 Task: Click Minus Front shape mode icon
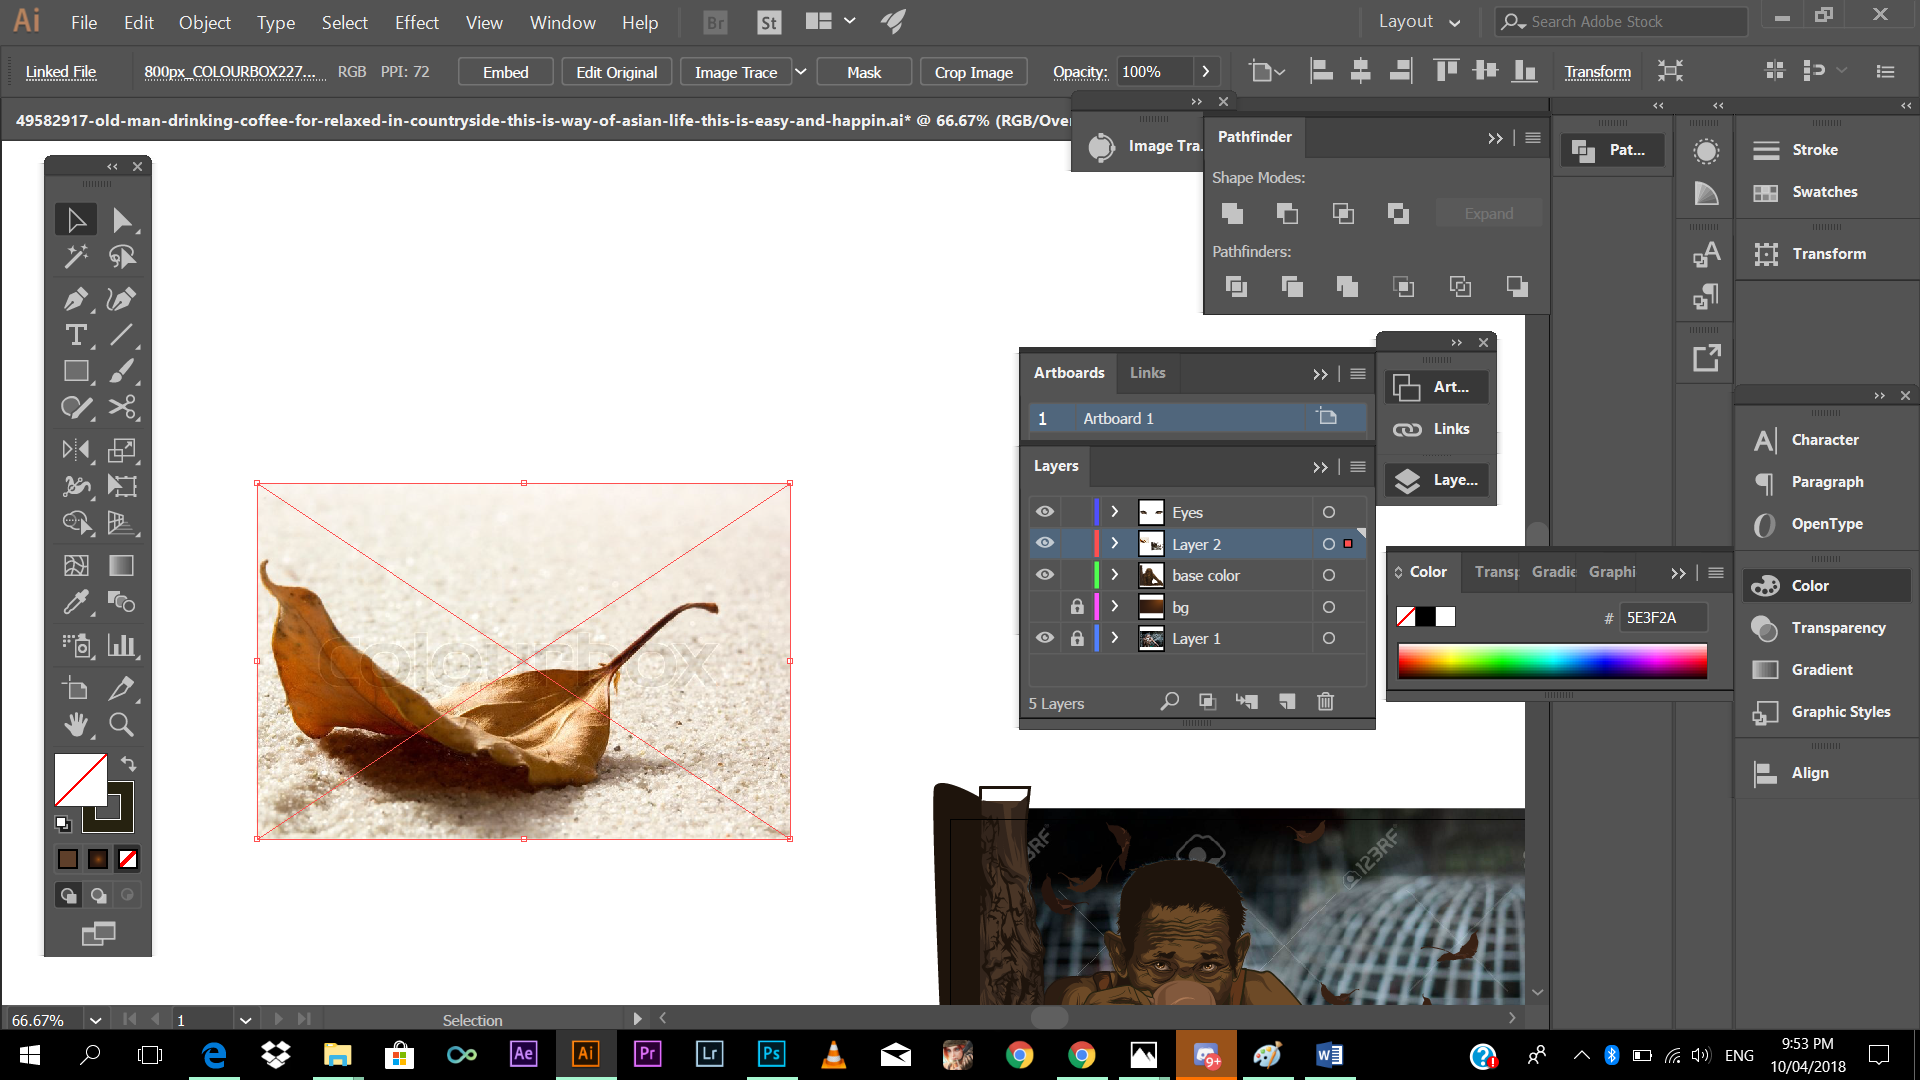tap(1287, 213)
